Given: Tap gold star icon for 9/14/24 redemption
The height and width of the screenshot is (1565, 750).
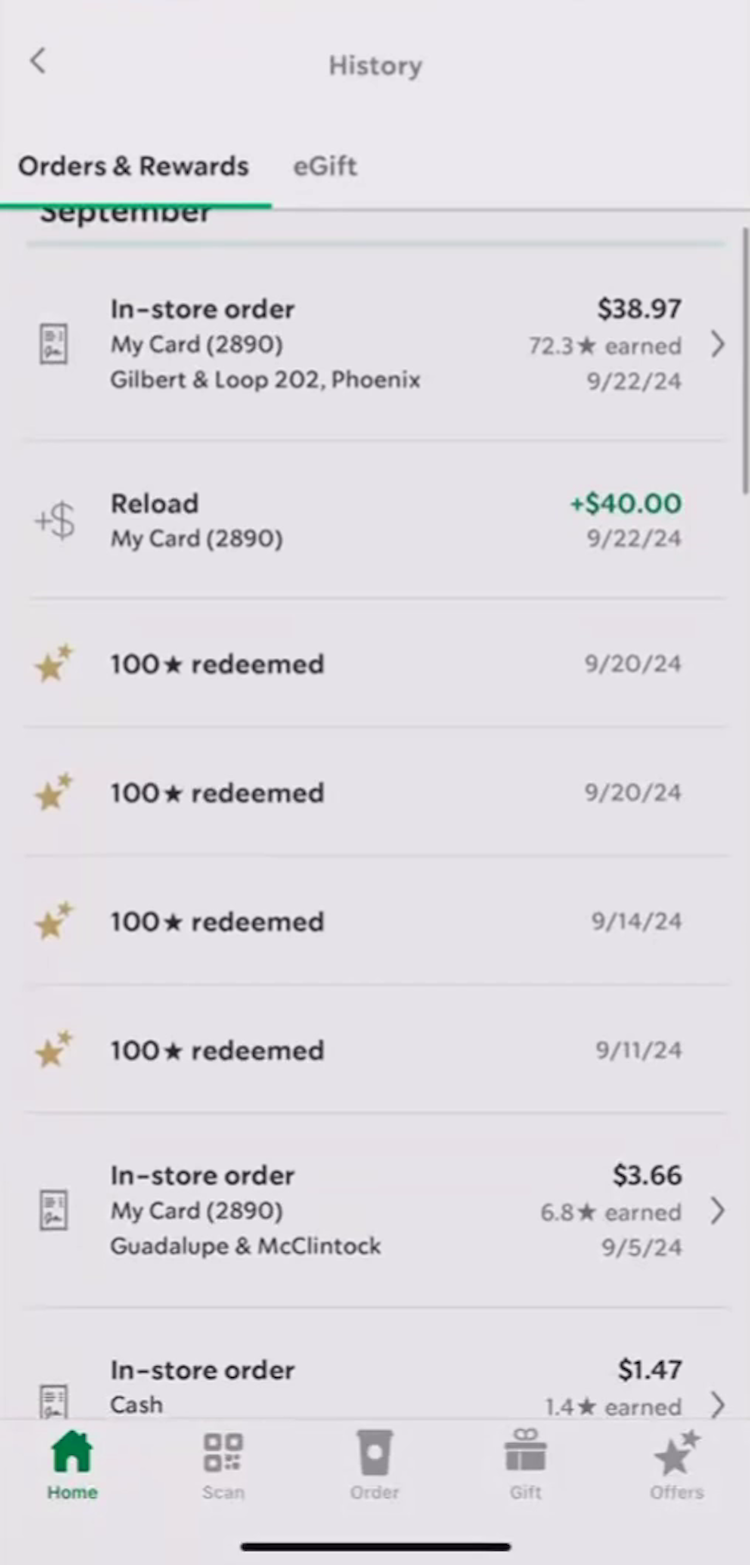Looking at the screenshot, I should pos(54,921).
